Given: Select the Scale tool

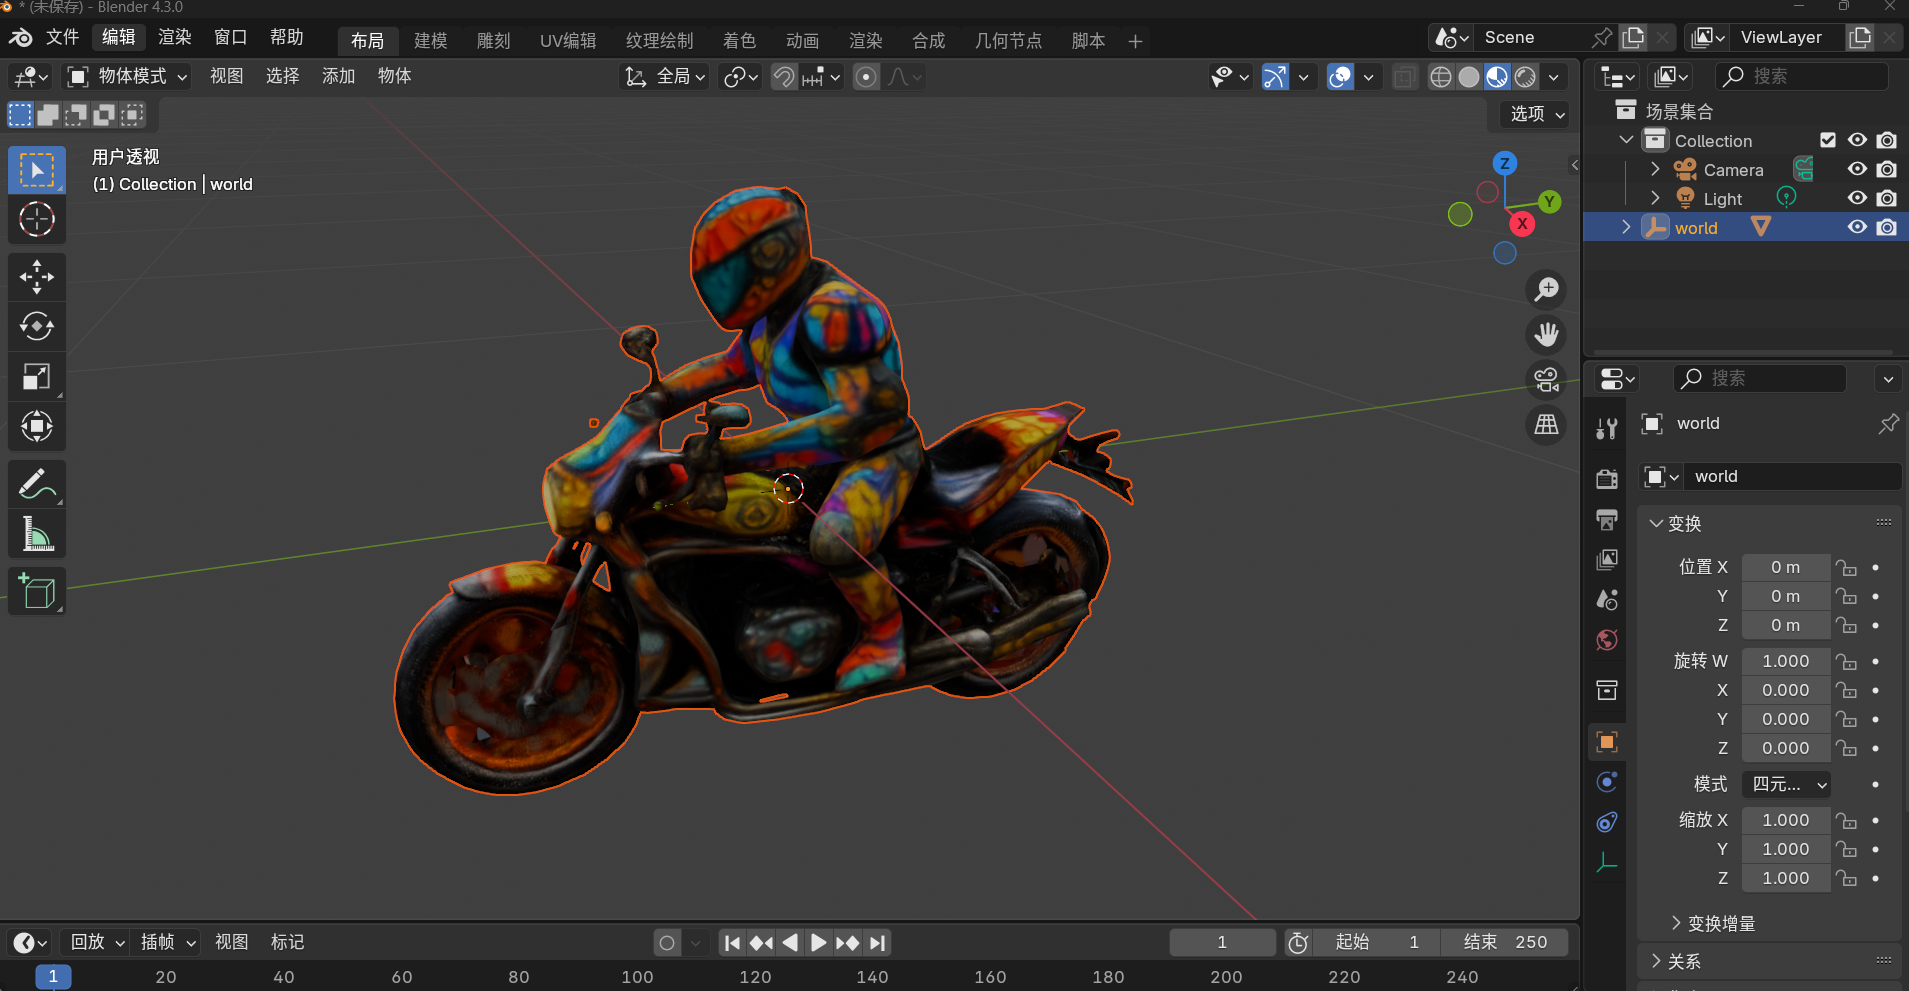Looking at the screenshot, I should pyautogui.click(x=37, y=377).
